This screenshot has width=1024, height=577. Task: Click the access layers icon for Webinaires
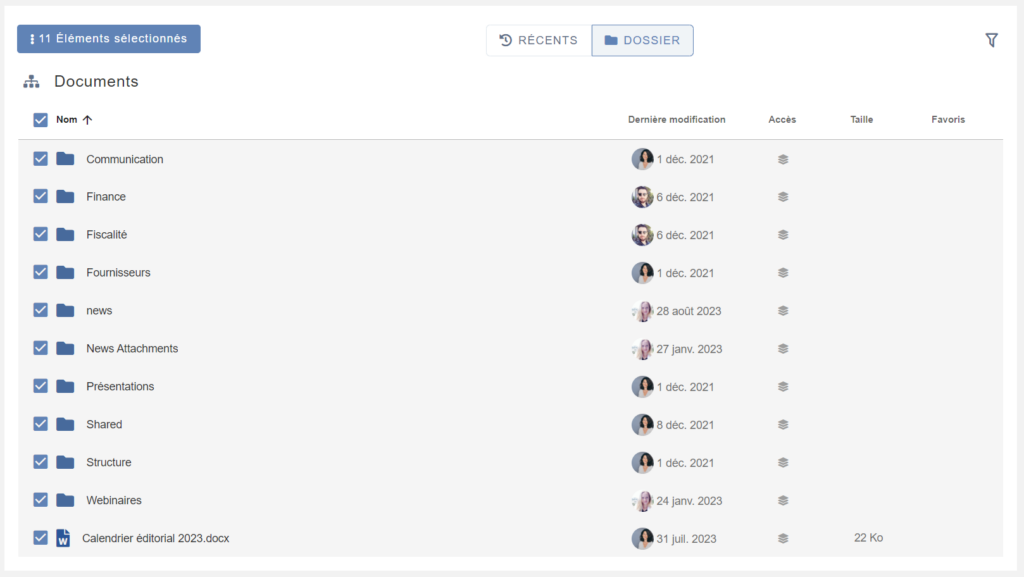click(x=783, y=500)
